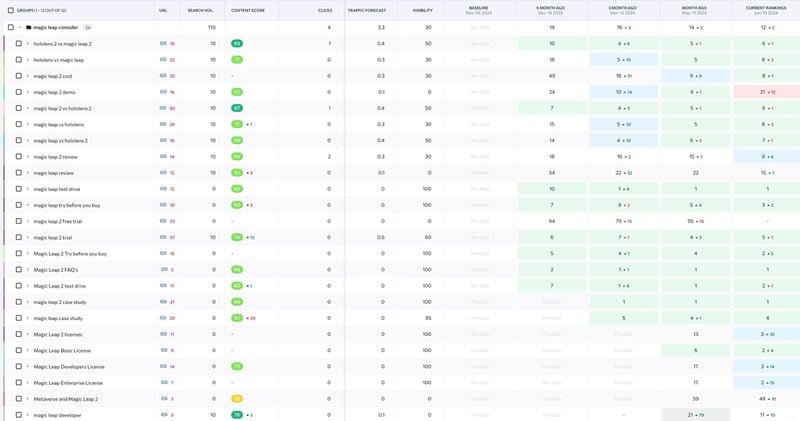The width and height of the screenshot is (800, 421).
Task: Expand the magic leap 2 trial row
Action: point(28,237)
